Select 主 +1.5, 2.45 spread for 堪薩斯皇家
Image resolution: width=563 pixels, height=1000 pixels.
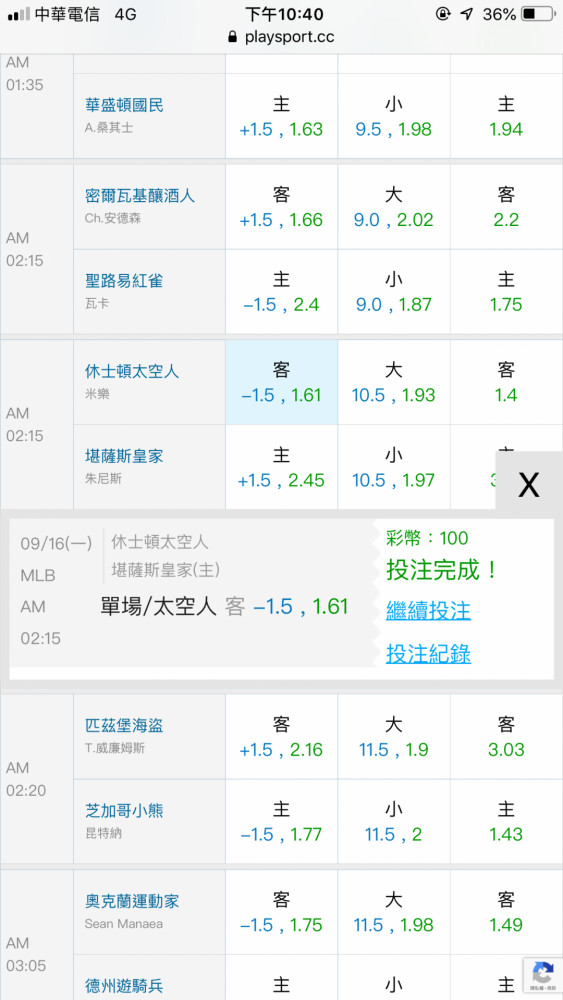(281, 467)
